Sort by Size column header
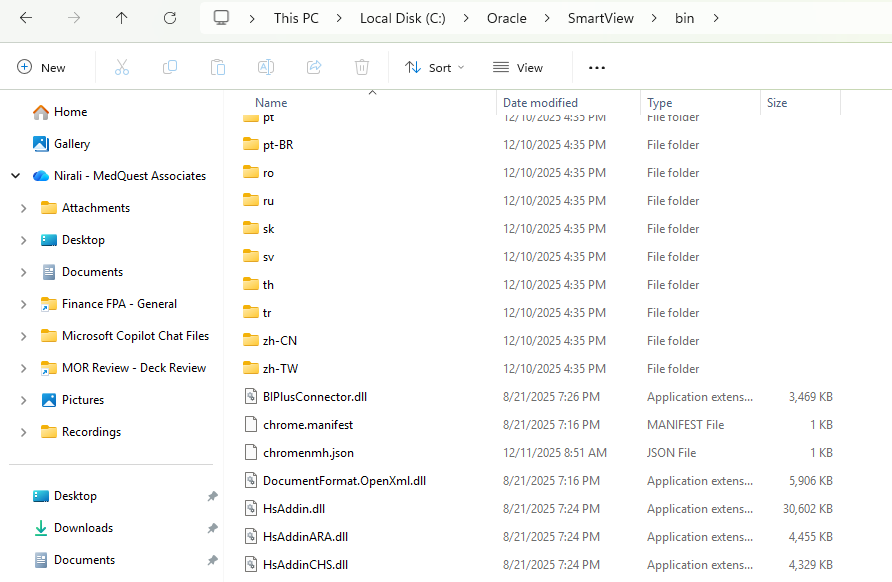Image resolution: width=892 pixels, height=582 pixels. 777,102
